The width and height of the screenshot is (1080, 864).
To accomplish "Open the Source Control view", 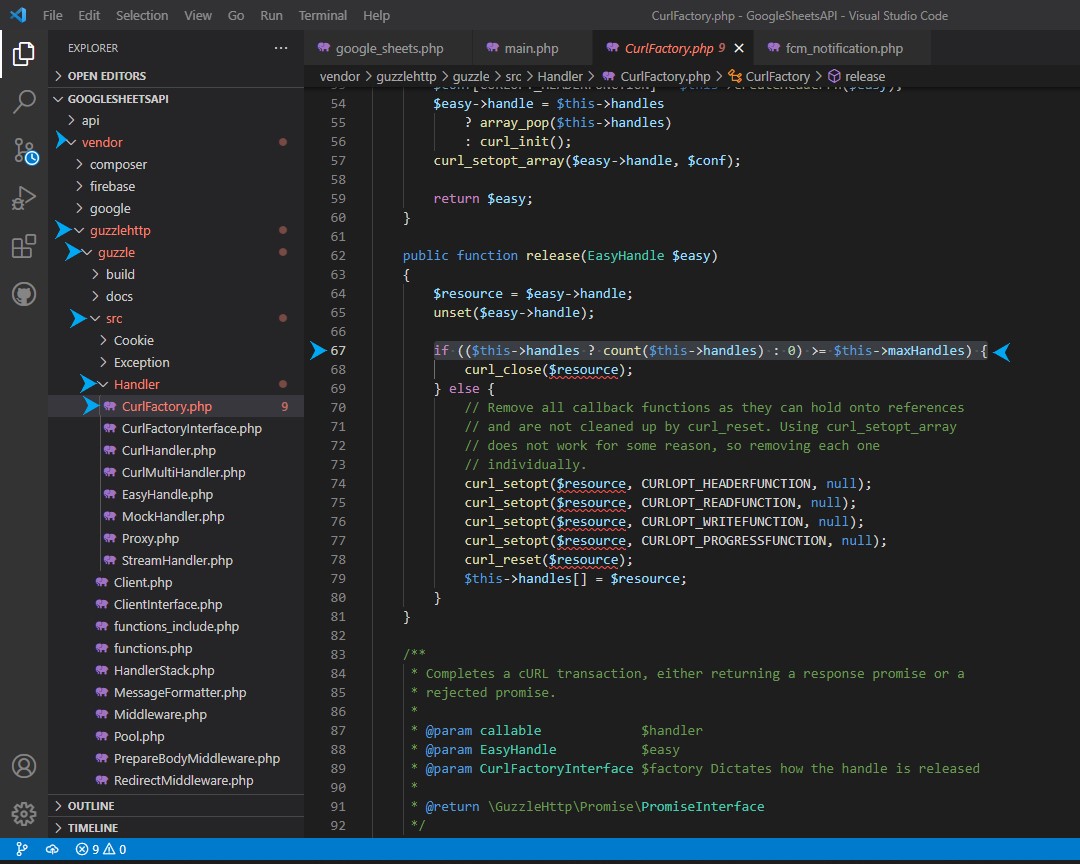I will click(24, 150).
